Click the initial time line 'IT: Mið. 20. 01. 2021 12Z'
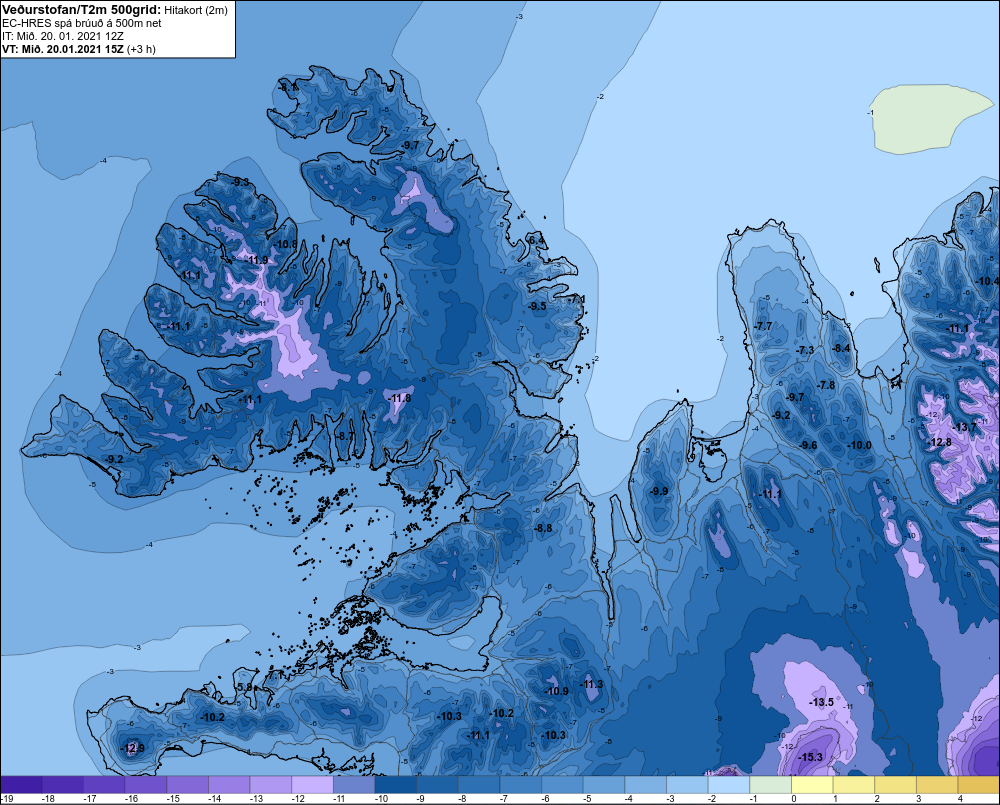Screen dimensions: 1000x805 62,36
